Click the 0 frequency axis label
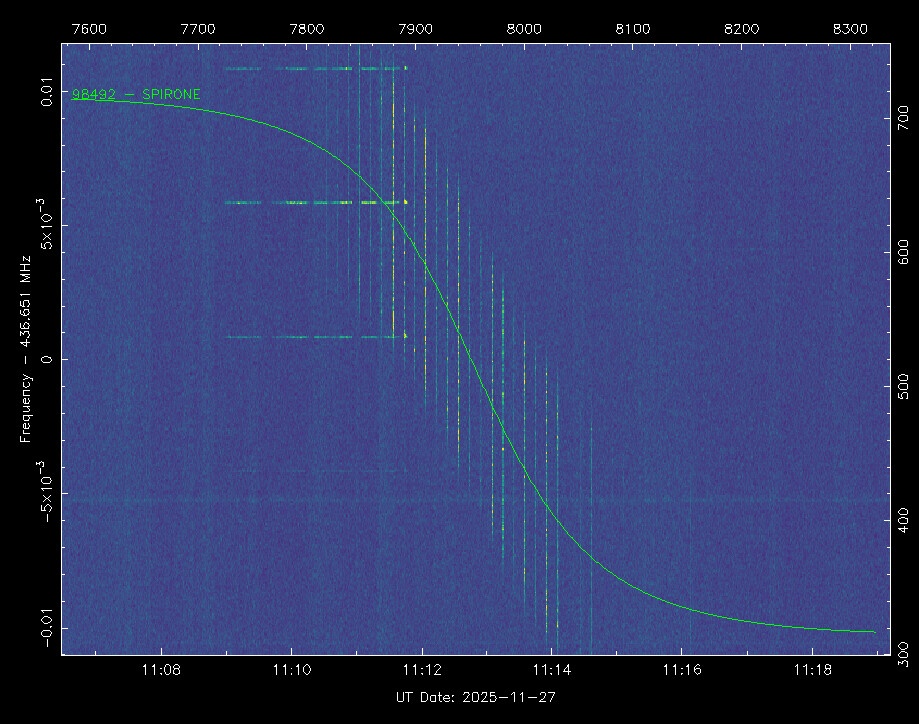919x724 pixels. [46, 359]
